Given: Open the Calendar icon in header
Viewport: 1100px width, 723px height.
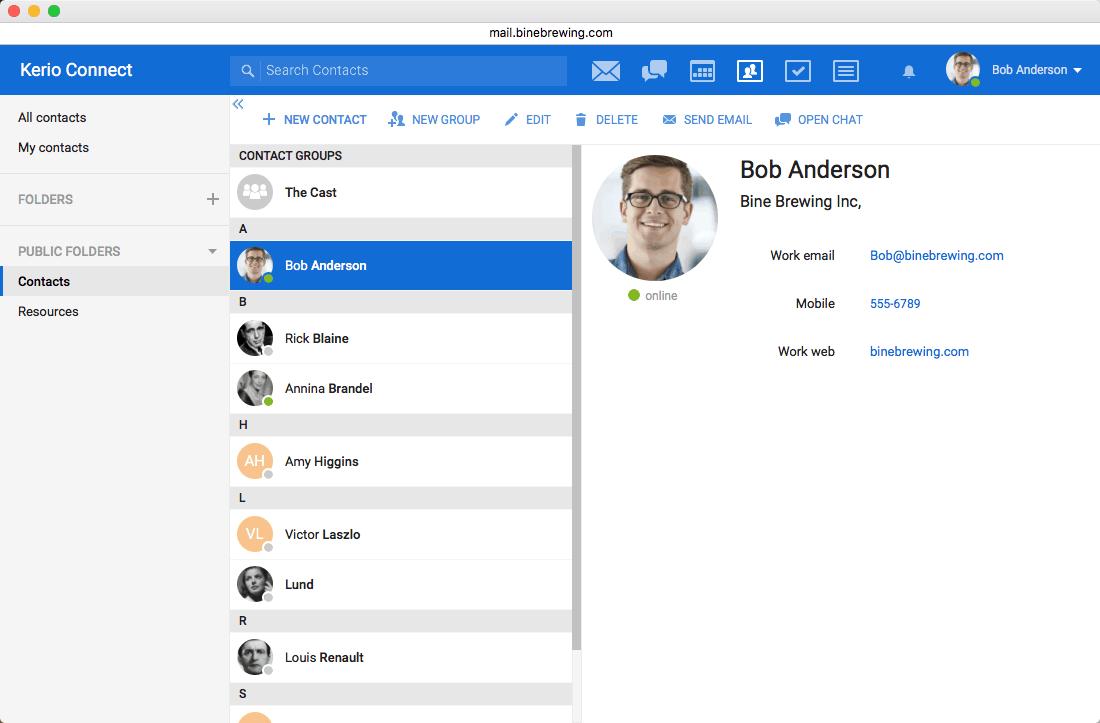Looking at the screenshot, I should coord(702,71).
